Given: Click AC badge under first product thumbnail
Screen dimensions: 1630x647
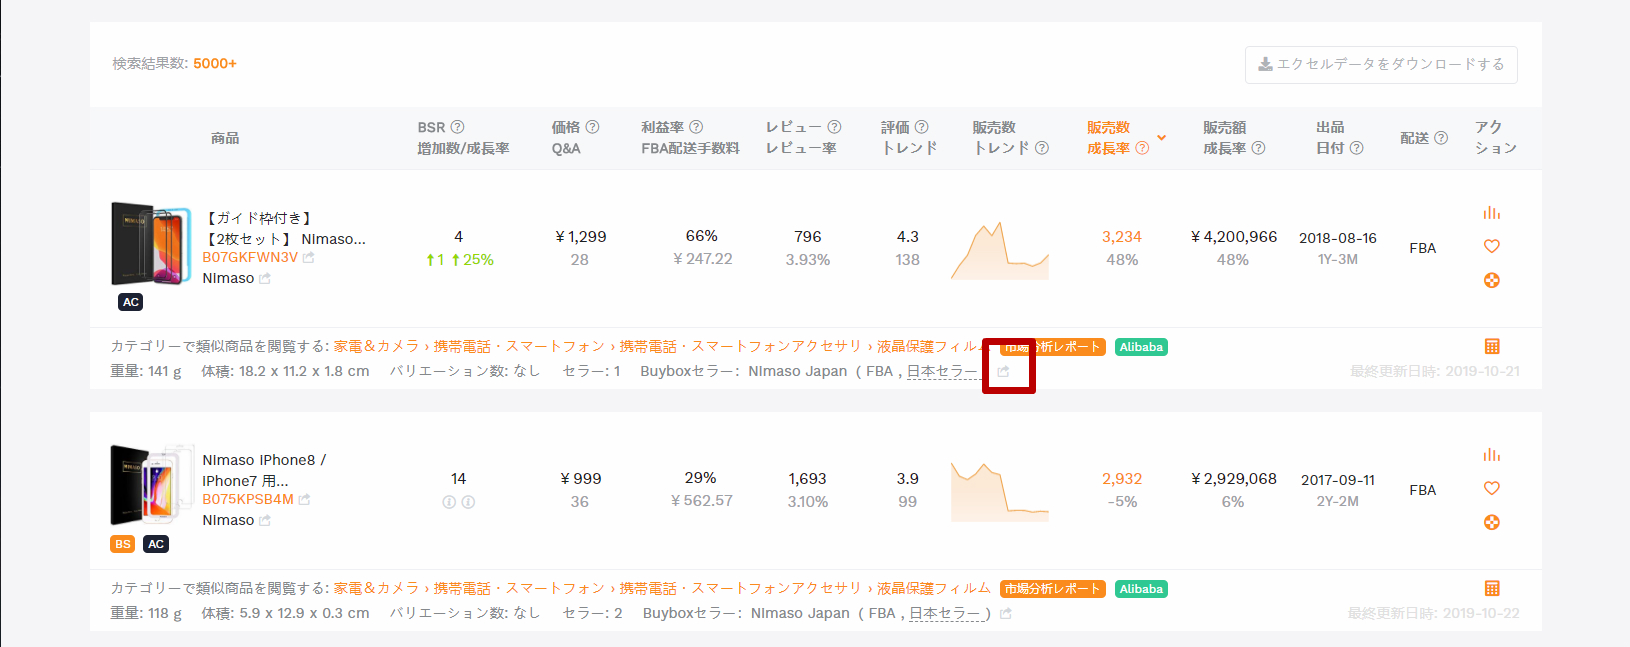Looking at the screenshot, I should (131, 302).
